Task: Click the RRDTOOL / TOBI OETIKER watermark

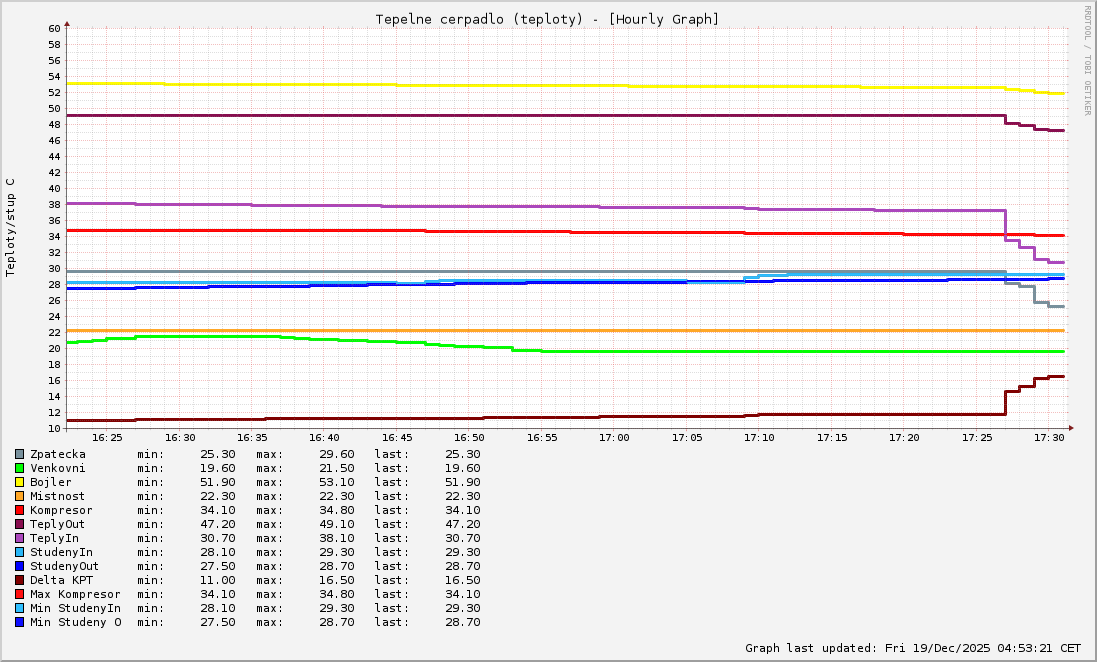Action: pyautogui.click(x=1087, y=60)
